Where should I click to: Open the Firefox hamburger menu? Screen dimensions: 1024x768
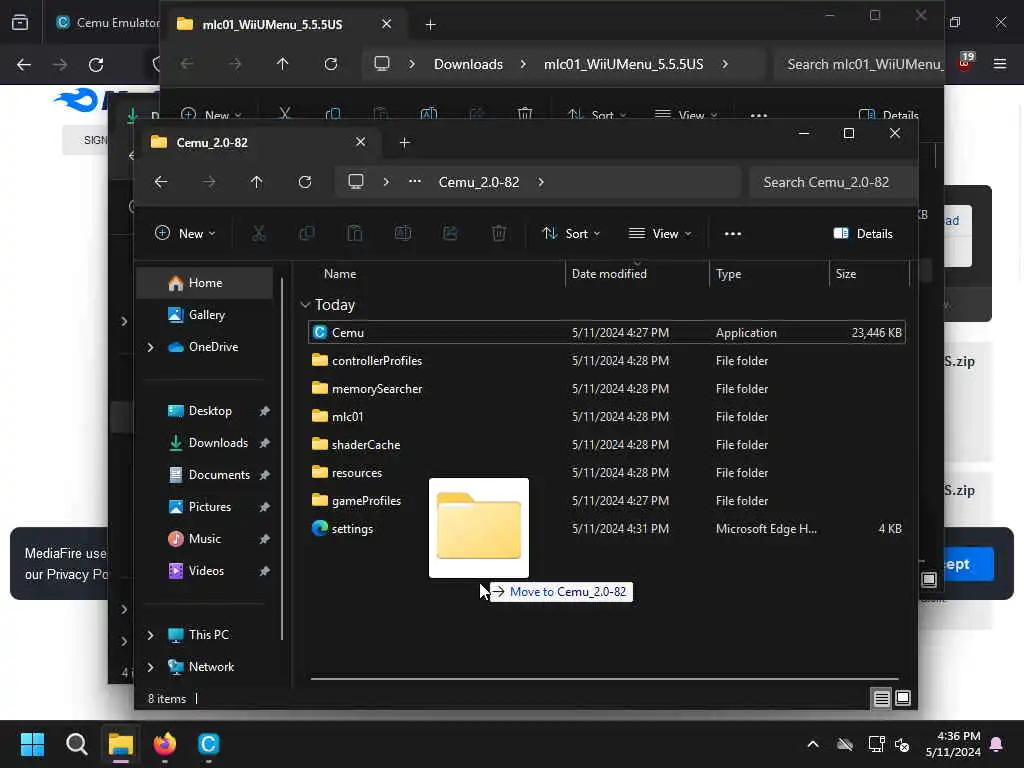pos(1000,64)
